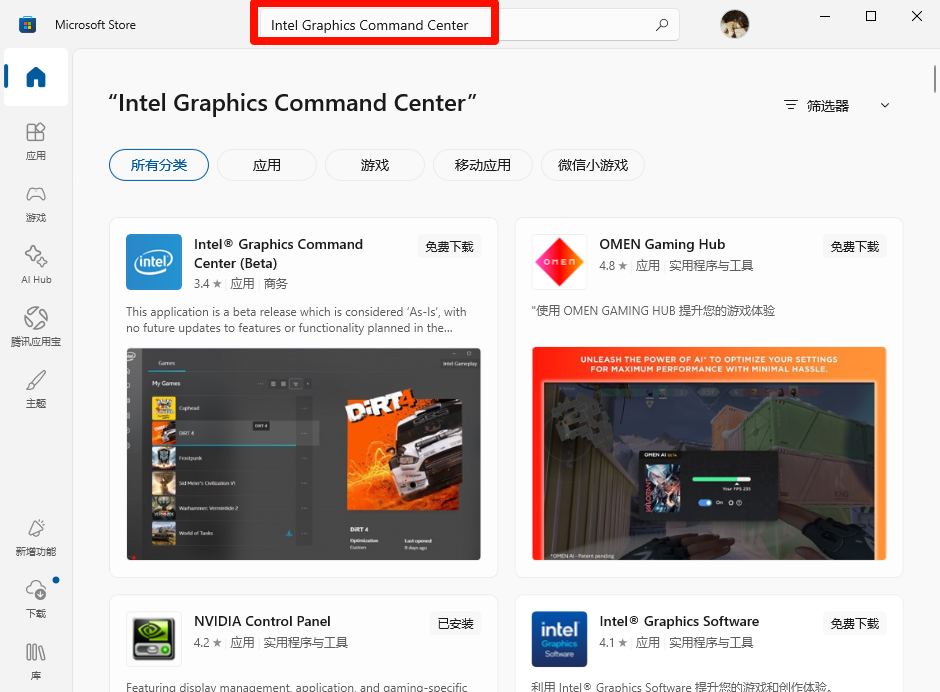This screenshot has height=692, width=940.
Task: Click the 筛选器 filter label
Action: click(828, 106)
